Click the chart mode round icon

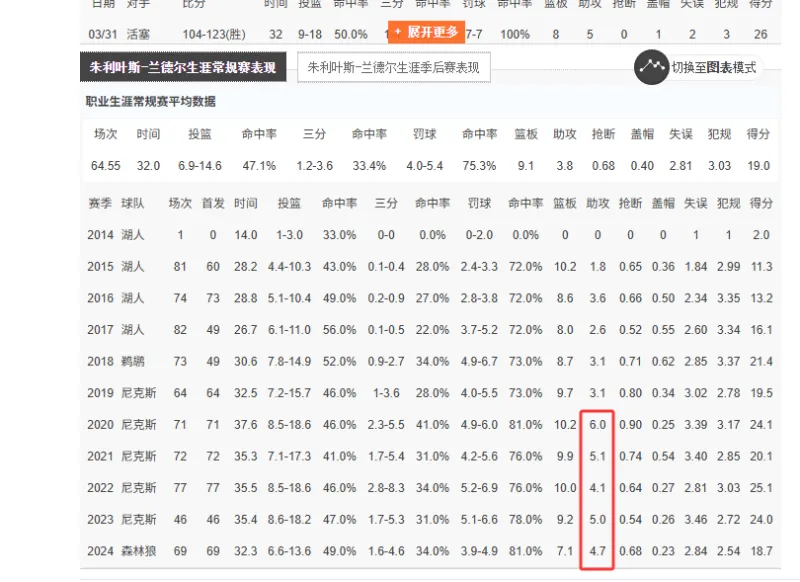pos(652,67)
